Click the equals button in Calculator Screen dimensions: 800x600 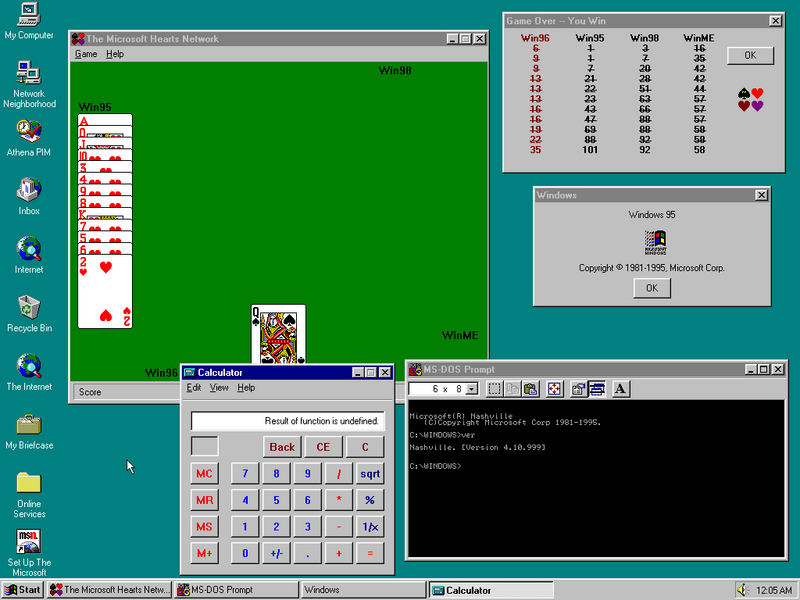tap(370, 553)
